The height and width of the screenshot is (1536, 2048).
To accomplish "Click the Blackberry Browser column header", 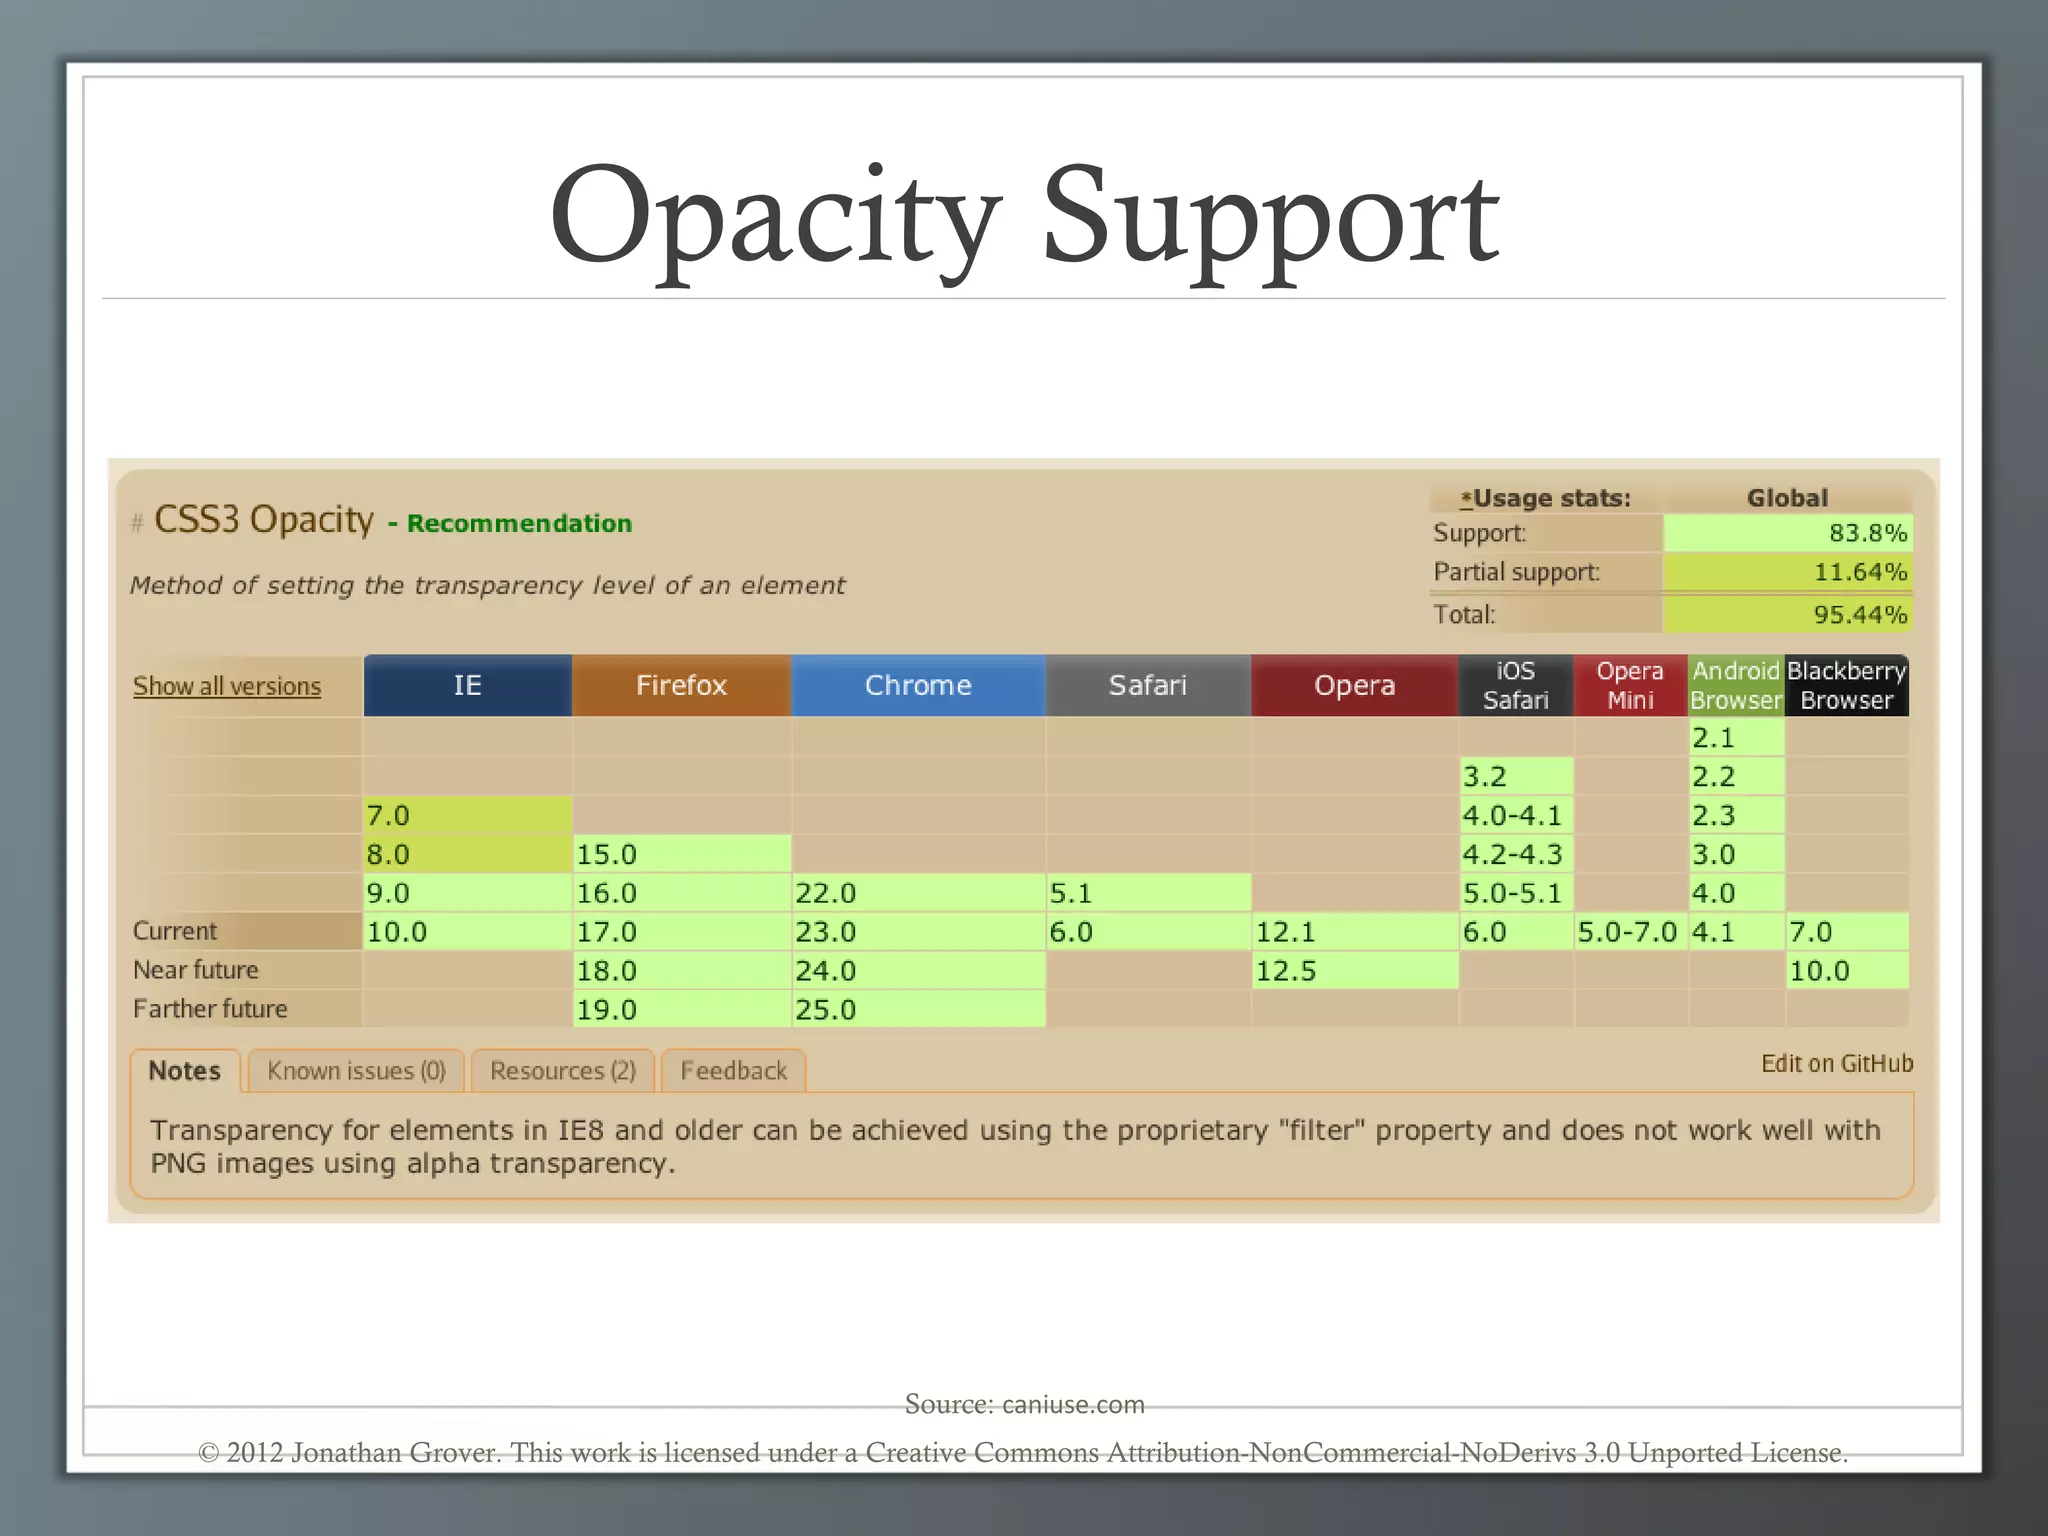I will [x=1846, y=686].
